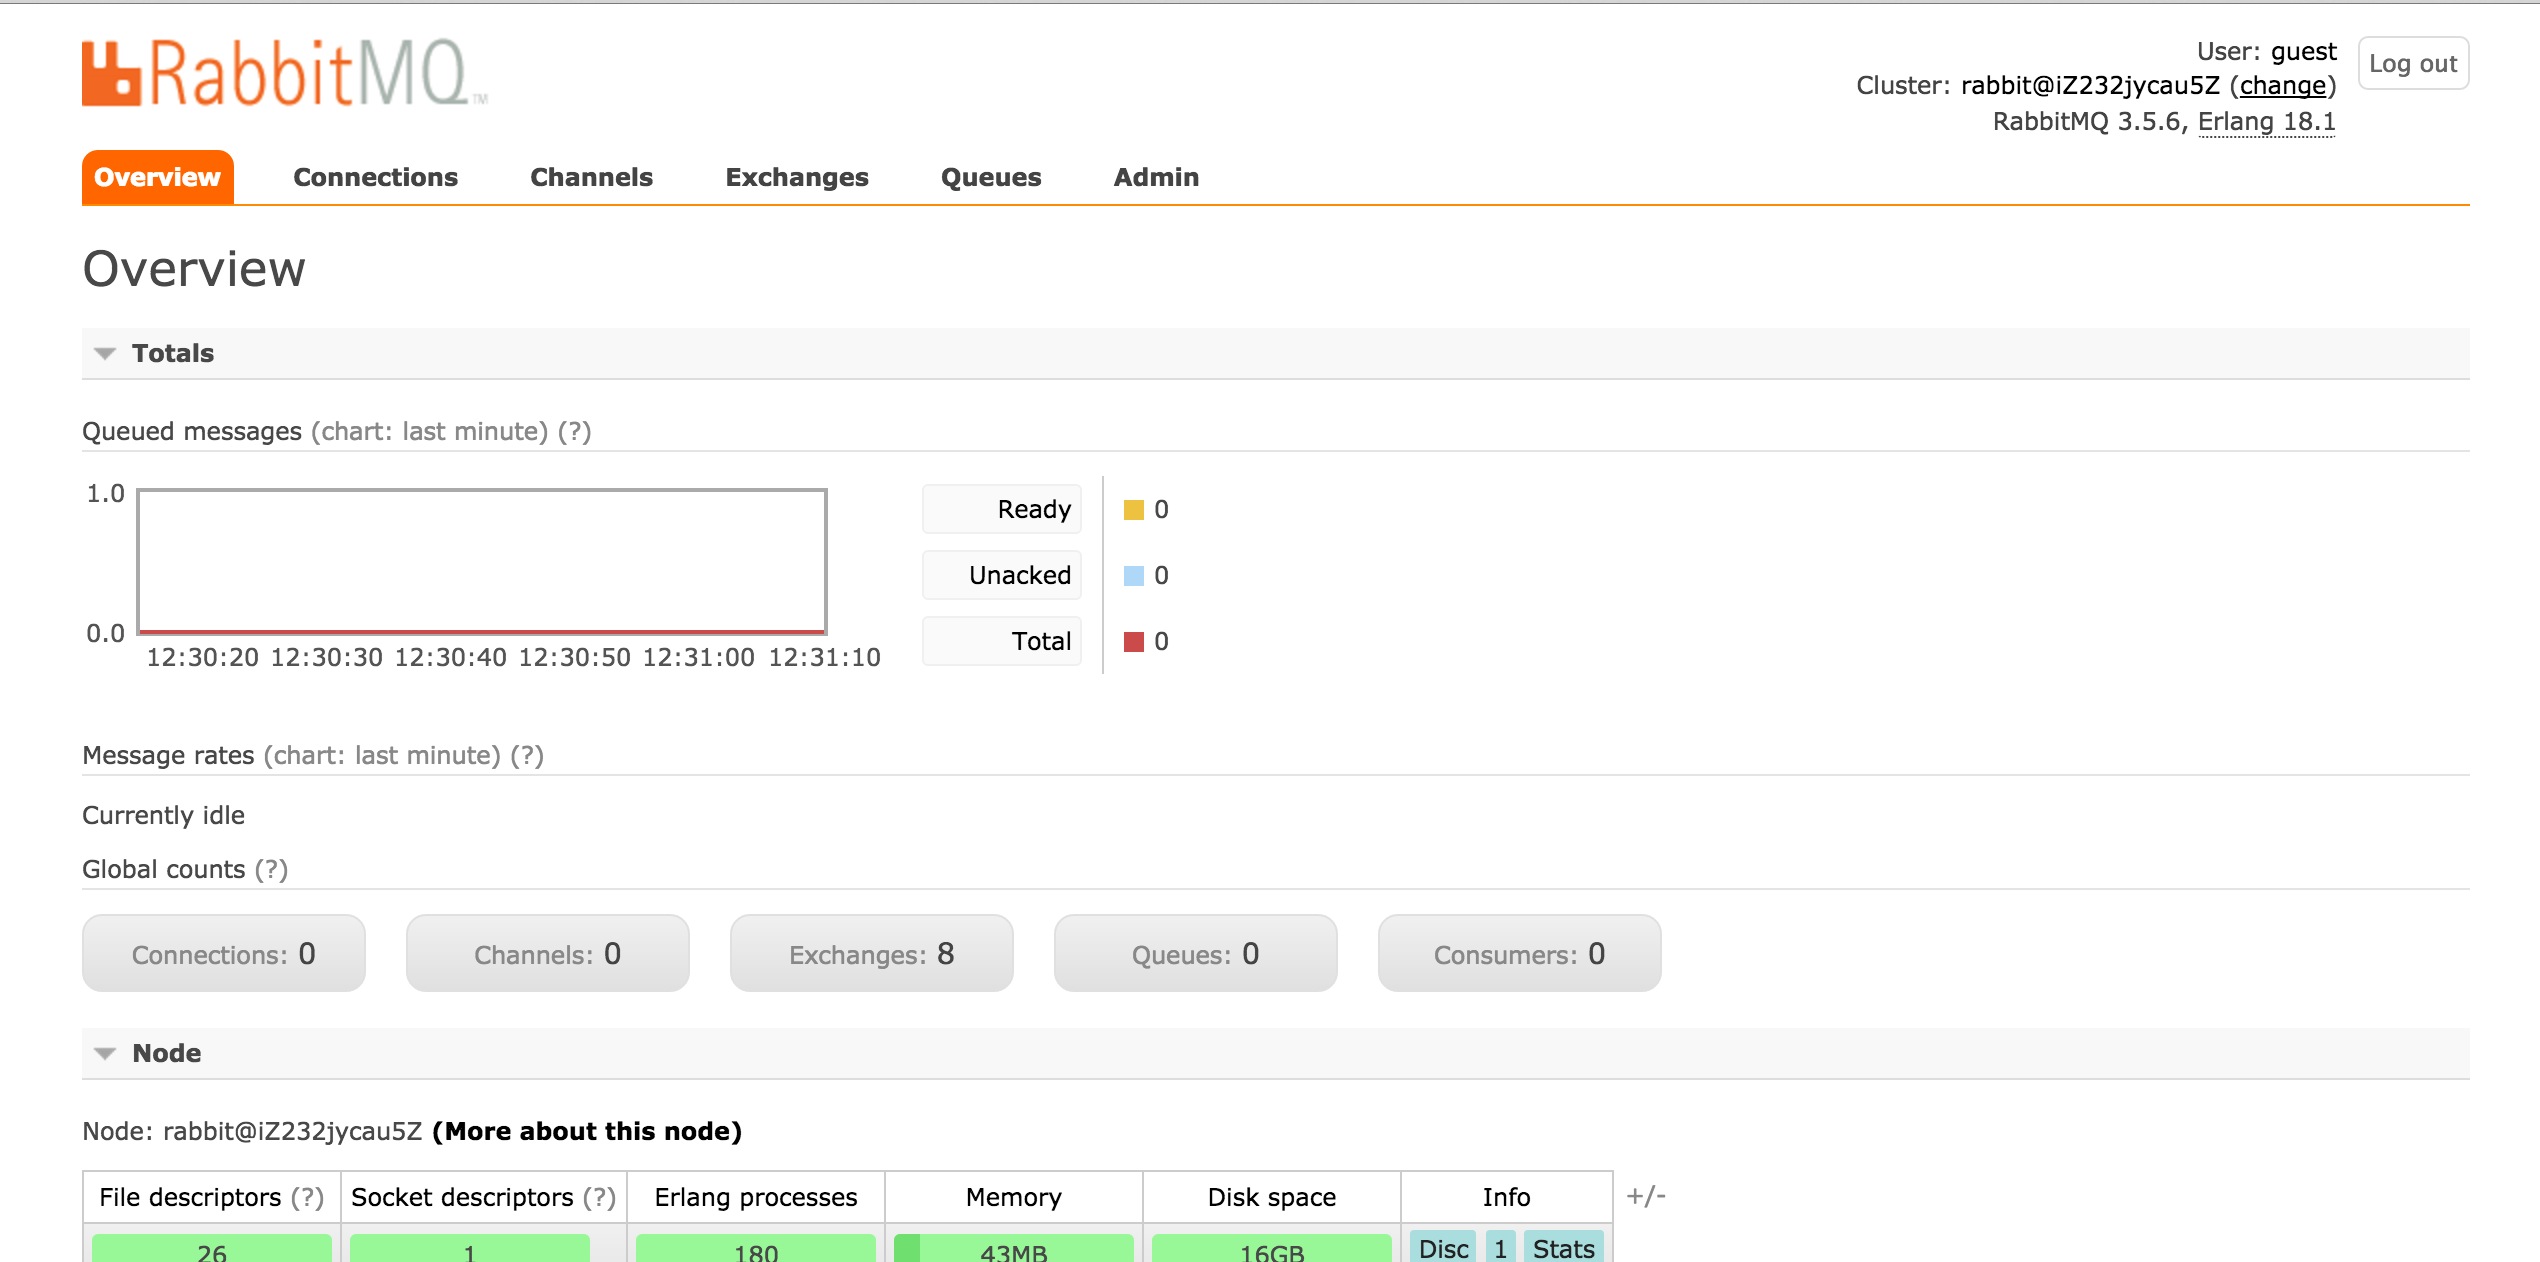Click the Connections: 0 count button
This screenshot has height=1262, width=2540.
point(224,954)
